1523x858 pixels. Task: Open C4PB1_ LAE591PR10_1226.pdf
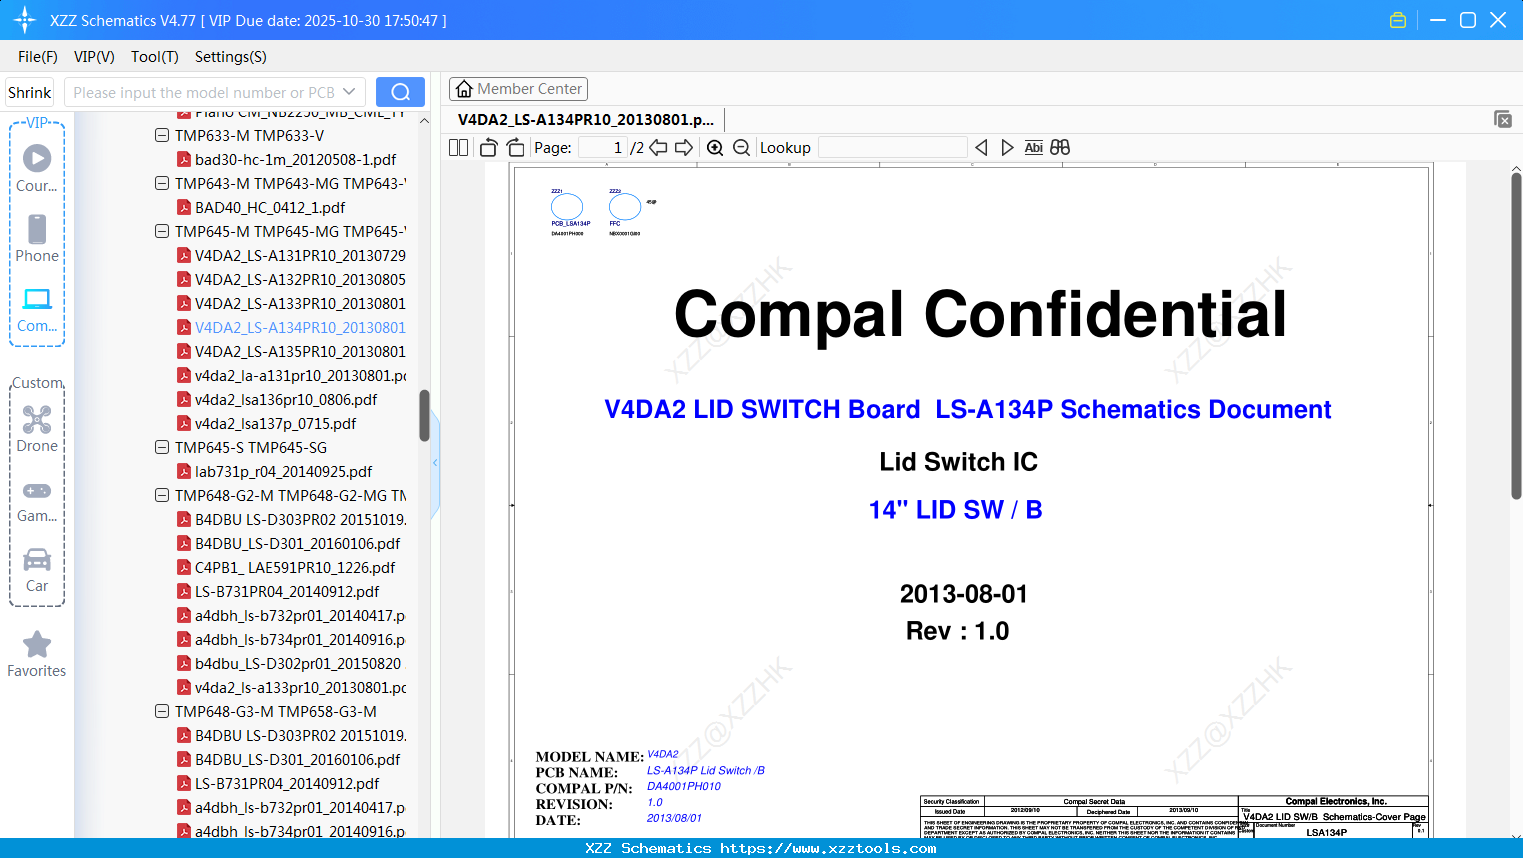pos(295,567)
